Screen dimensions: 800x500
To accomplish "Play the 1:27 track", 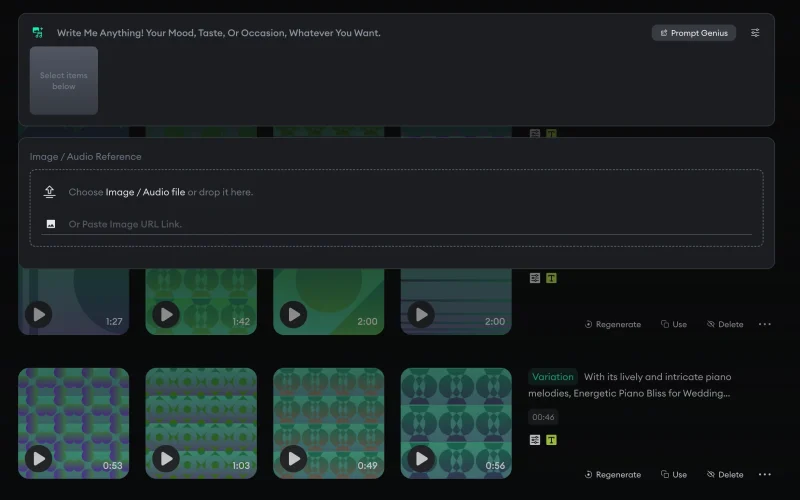I will [x=39, y=314].
